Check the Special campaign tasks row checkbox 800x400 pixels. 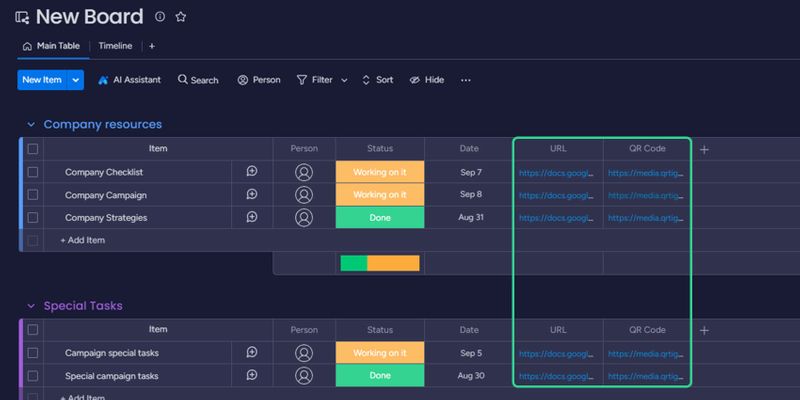(33, 376)
